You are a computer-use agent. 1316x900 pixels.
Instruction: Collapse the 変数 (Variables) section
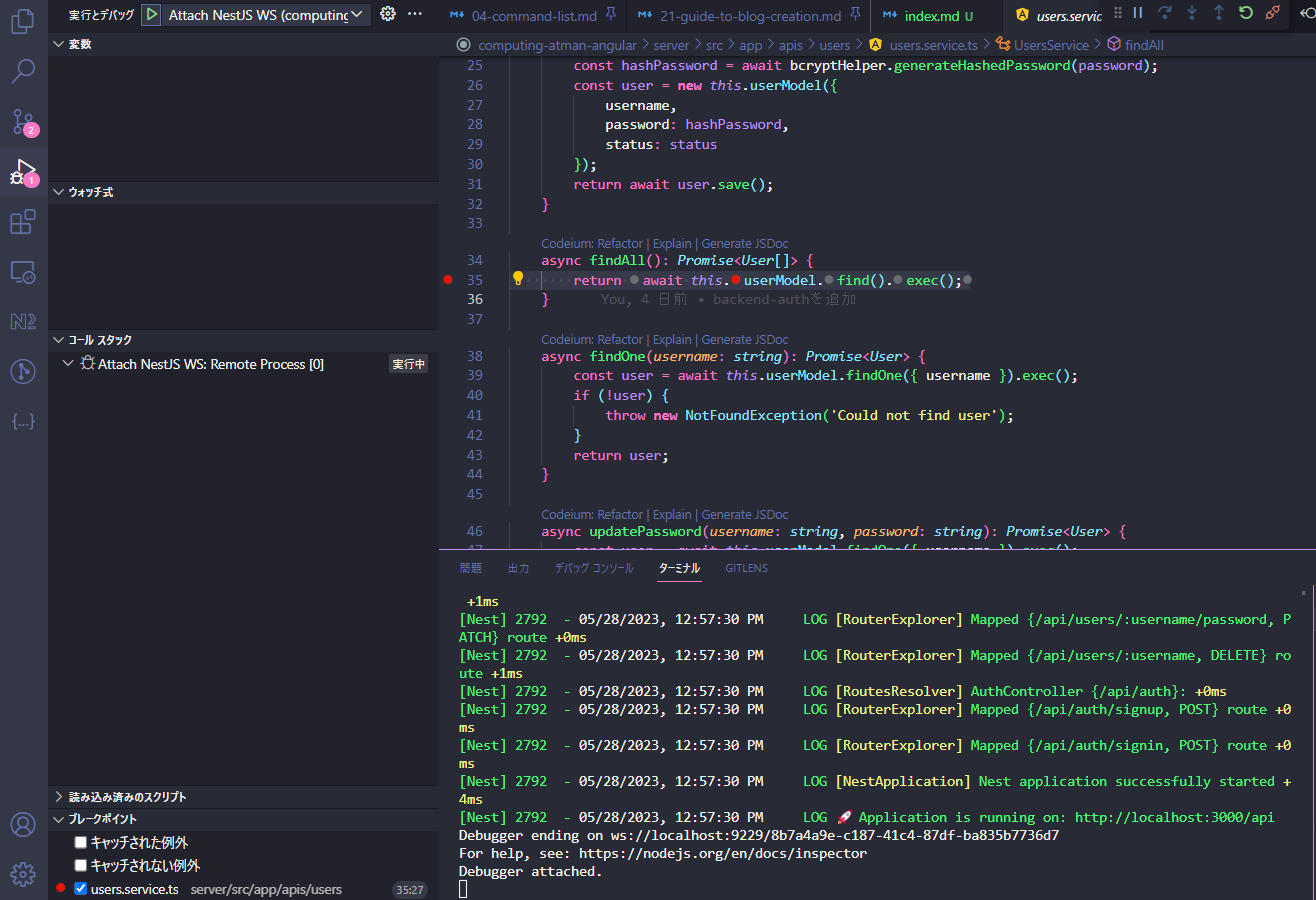click(243, 44)
